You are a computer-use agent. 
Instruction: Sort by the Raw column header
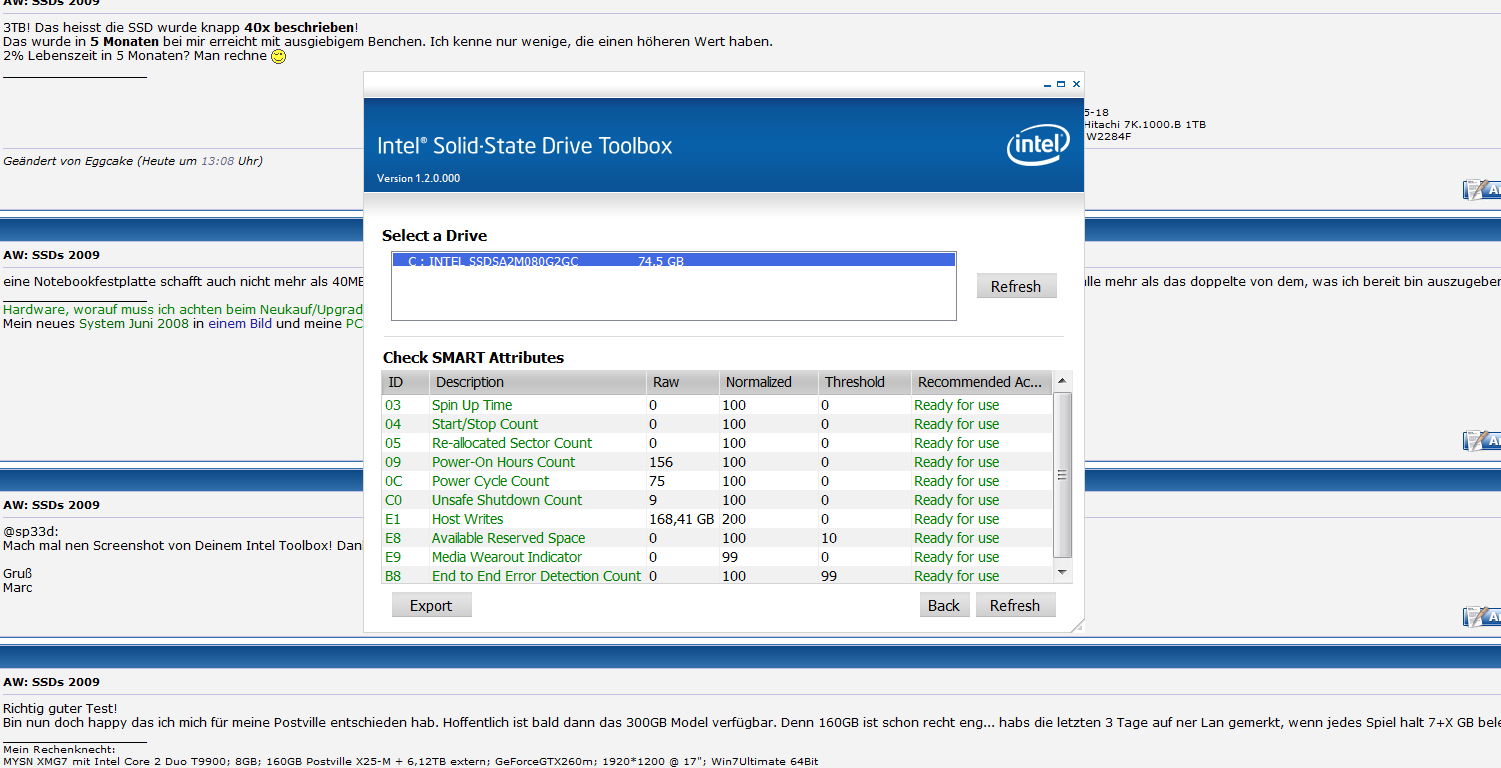[683, 382]
